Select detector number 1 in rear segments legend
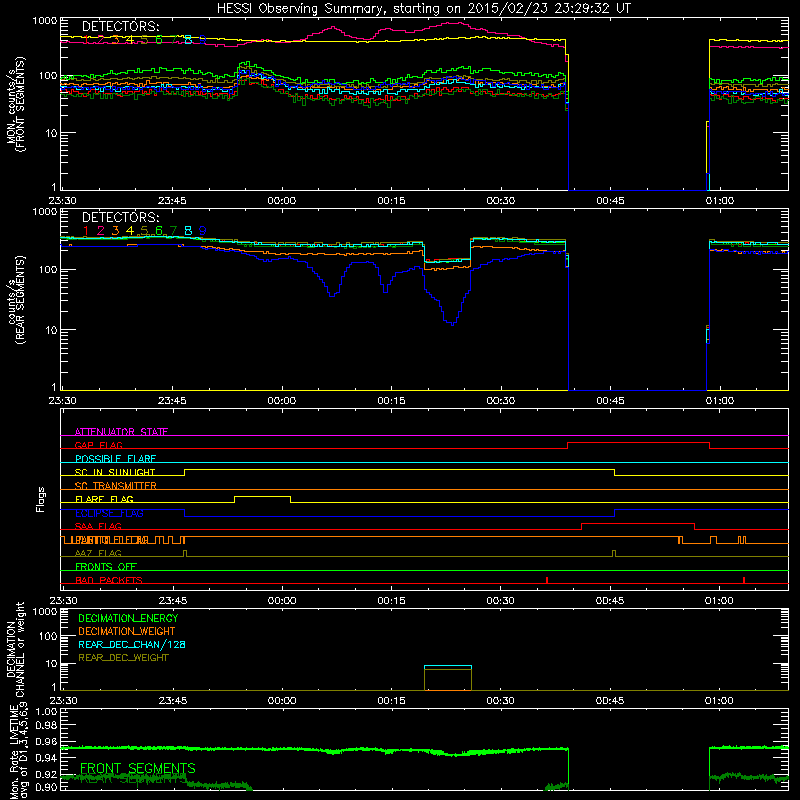This screenshot has width=800, height=800. click(86, 231)
